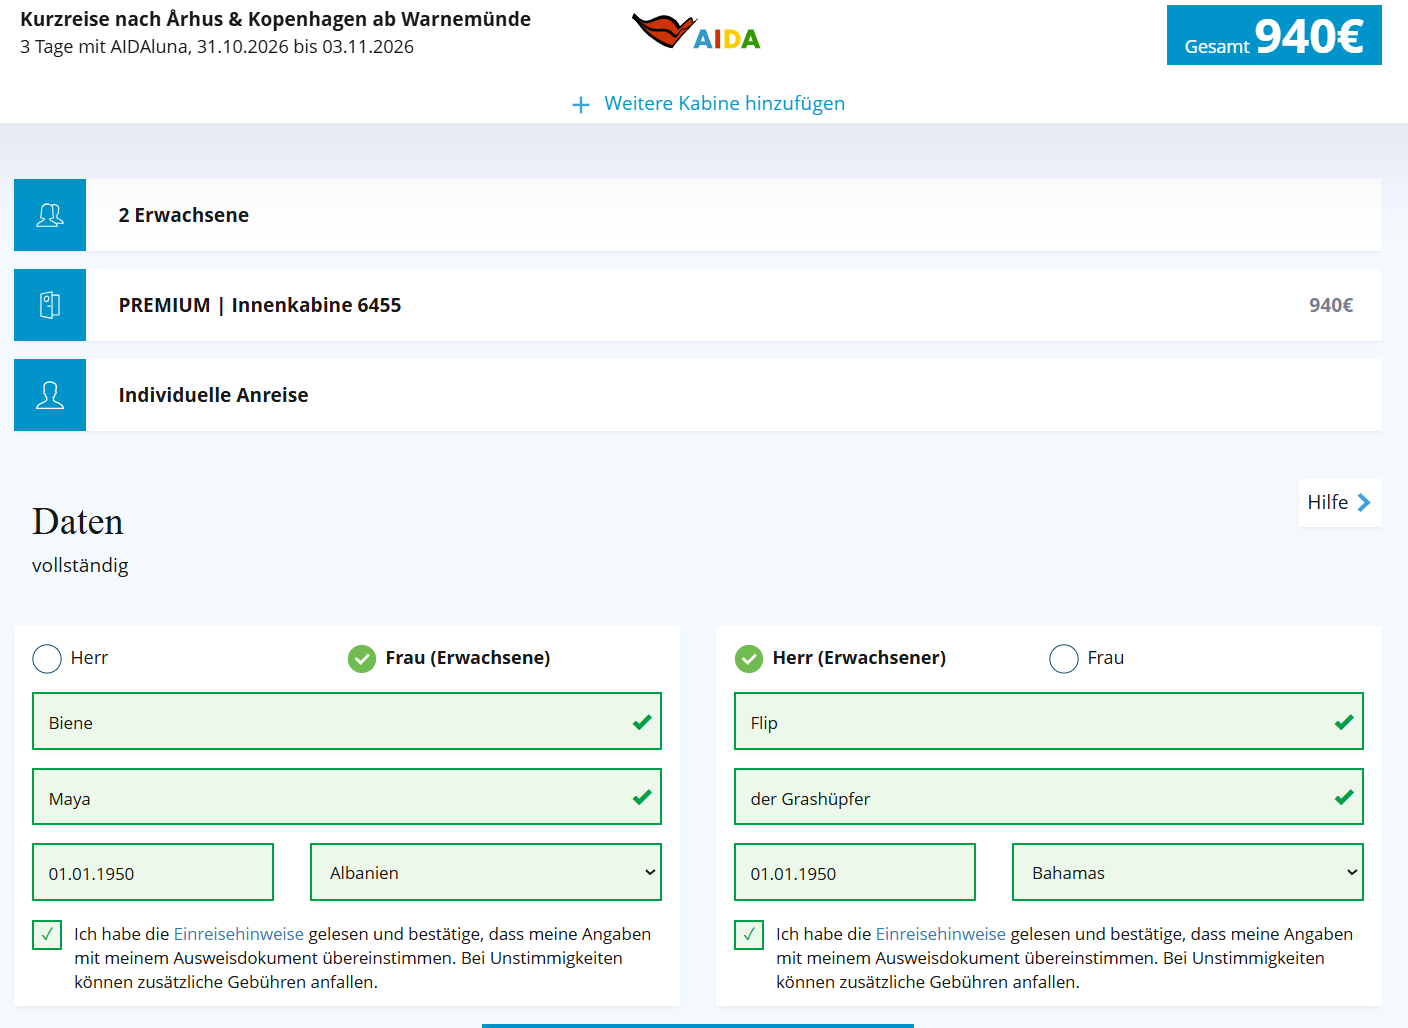Viewport: 1408px width, 1028px height.
Task: Click the Gesamt 940€ total price box
Action: [1274, 36]
